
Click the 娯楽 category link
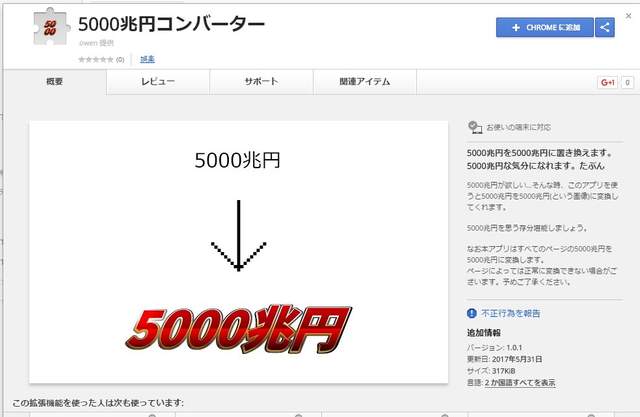pos(147,59)
